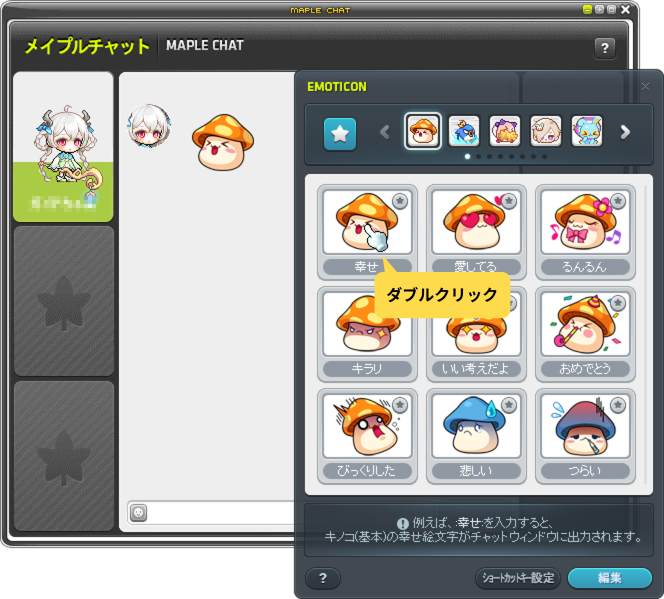Jump to the last emoticon page dot
The width and height of the screenshot is (664, 599).
tap(545, 157)
